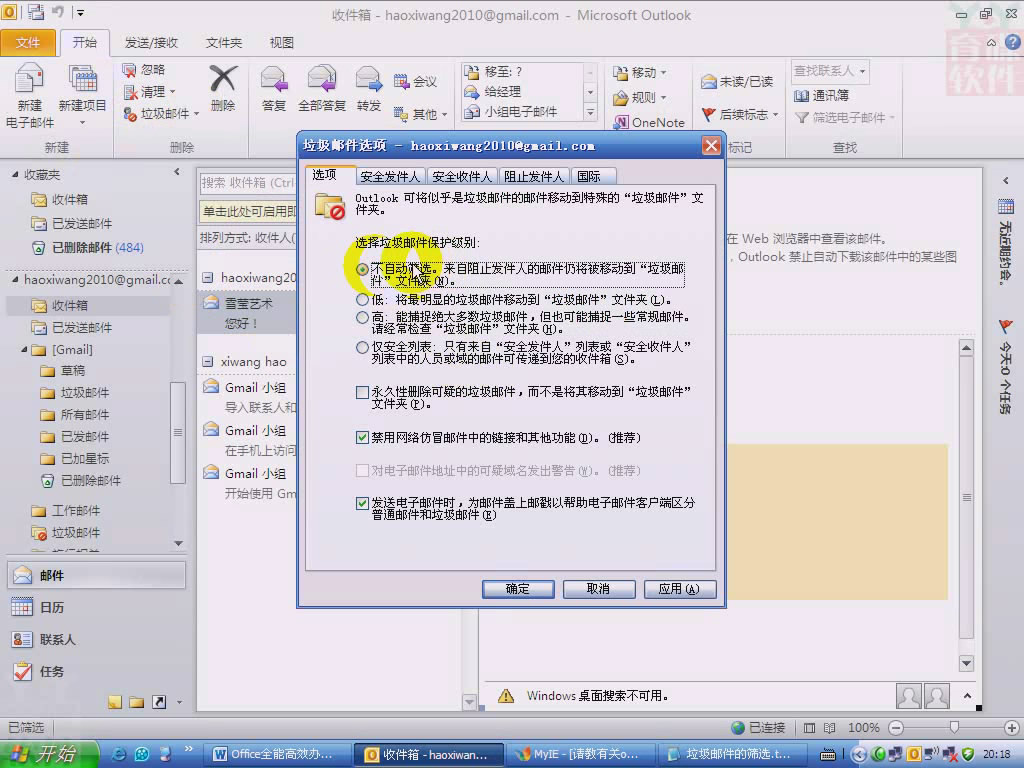Select the No Automatic Filtering (不自动筛选) radio option
Image resolution: width=1024 pixels, height=768 pixels.
tap(362, 269)
